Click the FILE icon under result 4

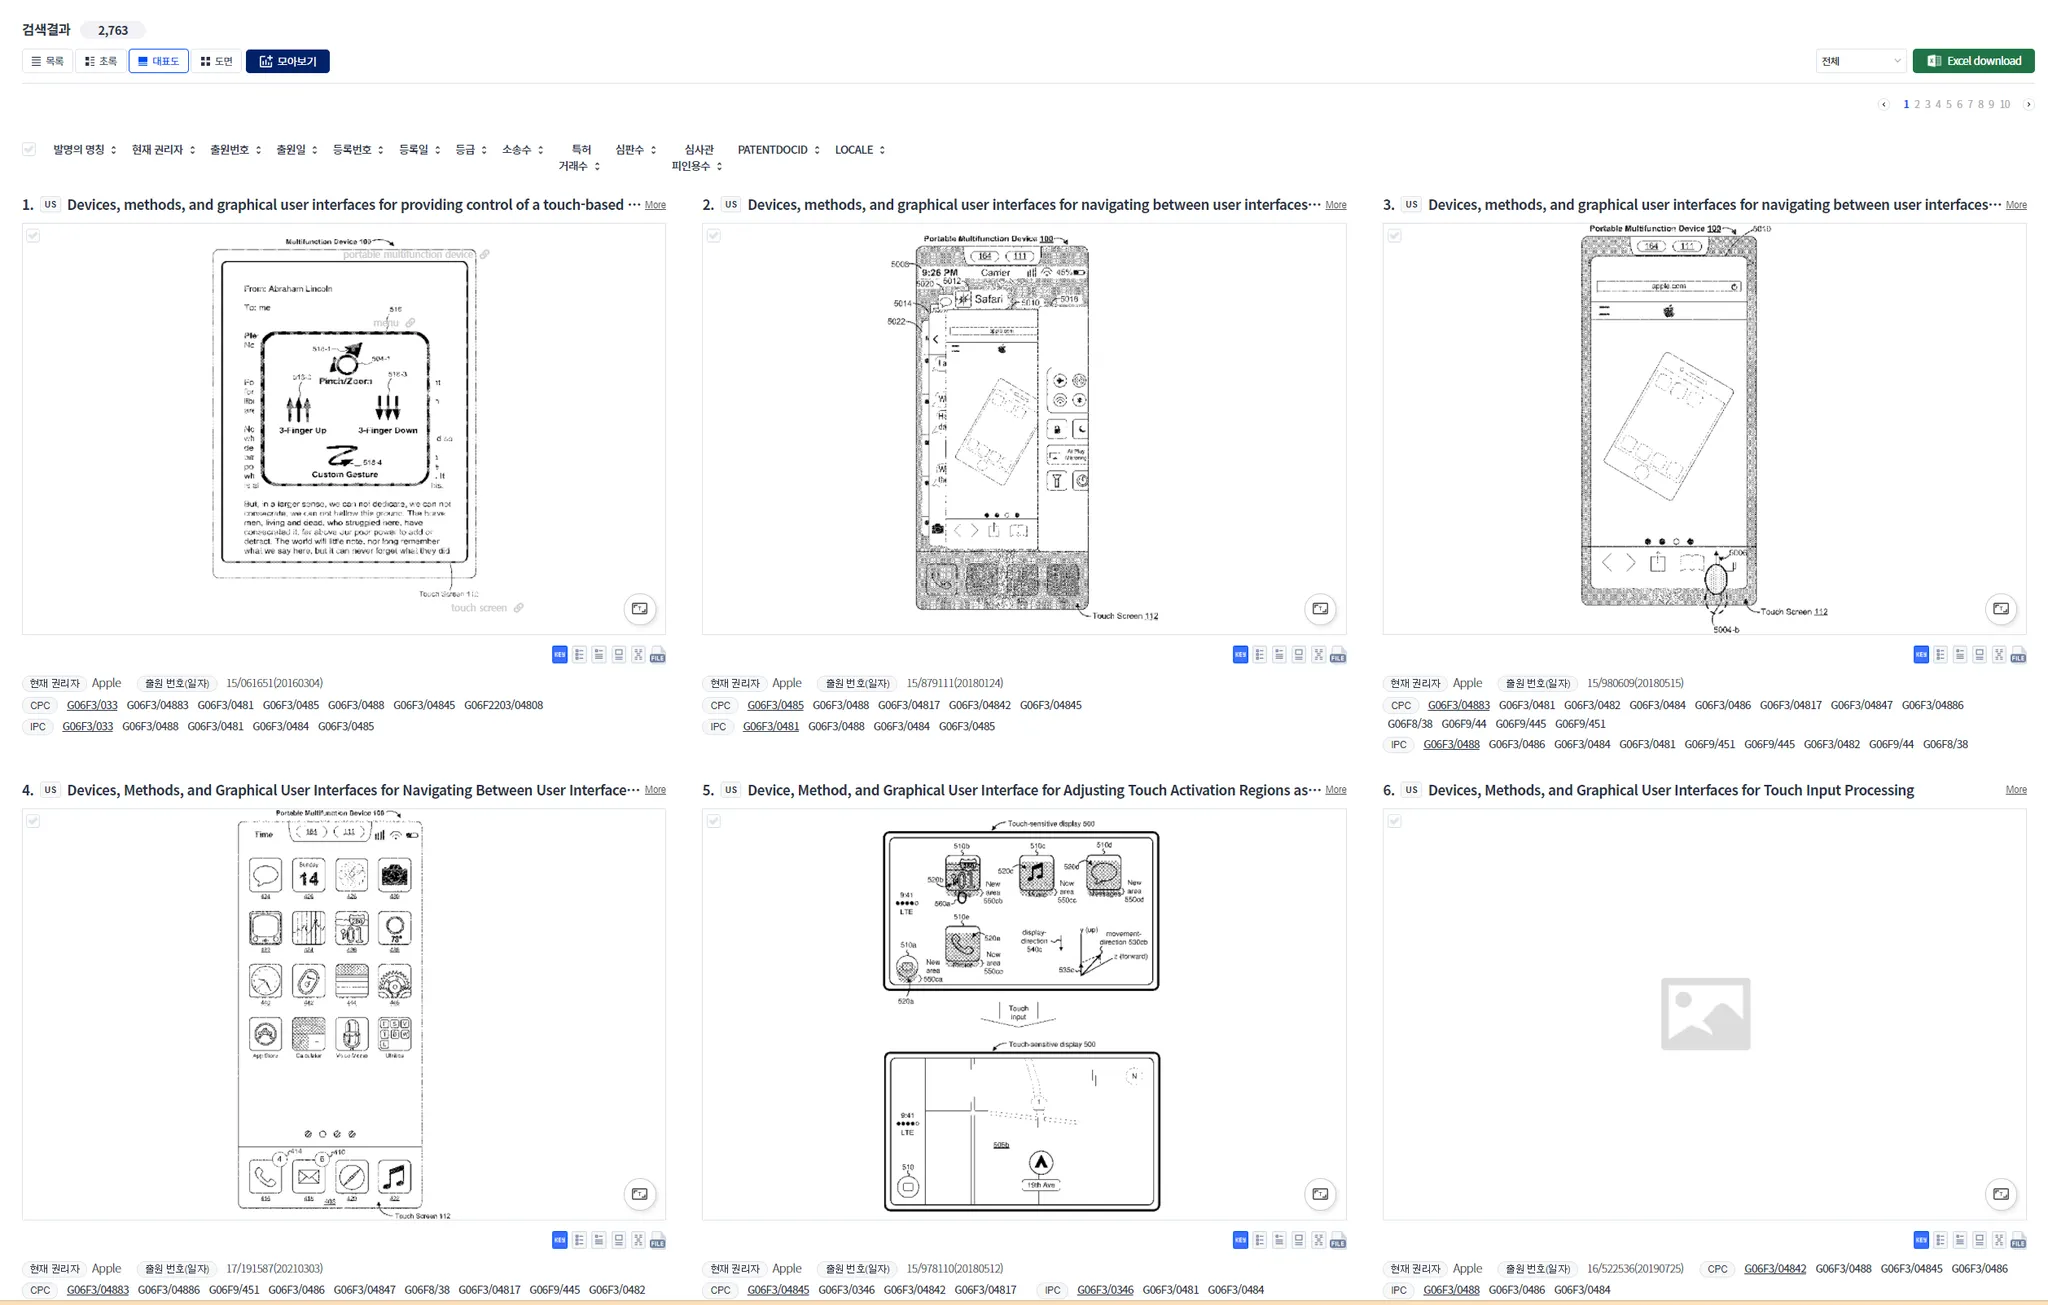pos(657,1241)
